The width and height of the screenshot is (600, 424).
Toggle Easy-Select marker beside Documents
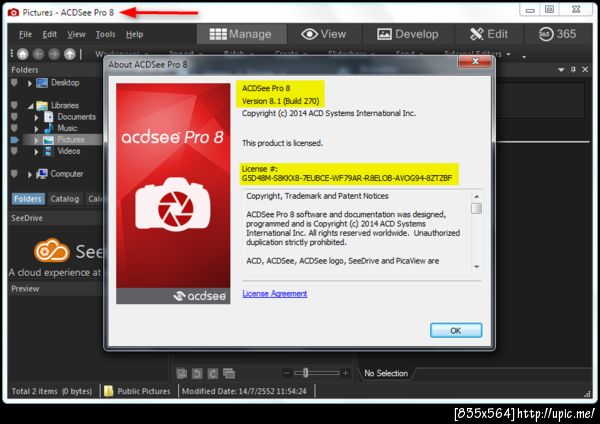pos(14,117)
